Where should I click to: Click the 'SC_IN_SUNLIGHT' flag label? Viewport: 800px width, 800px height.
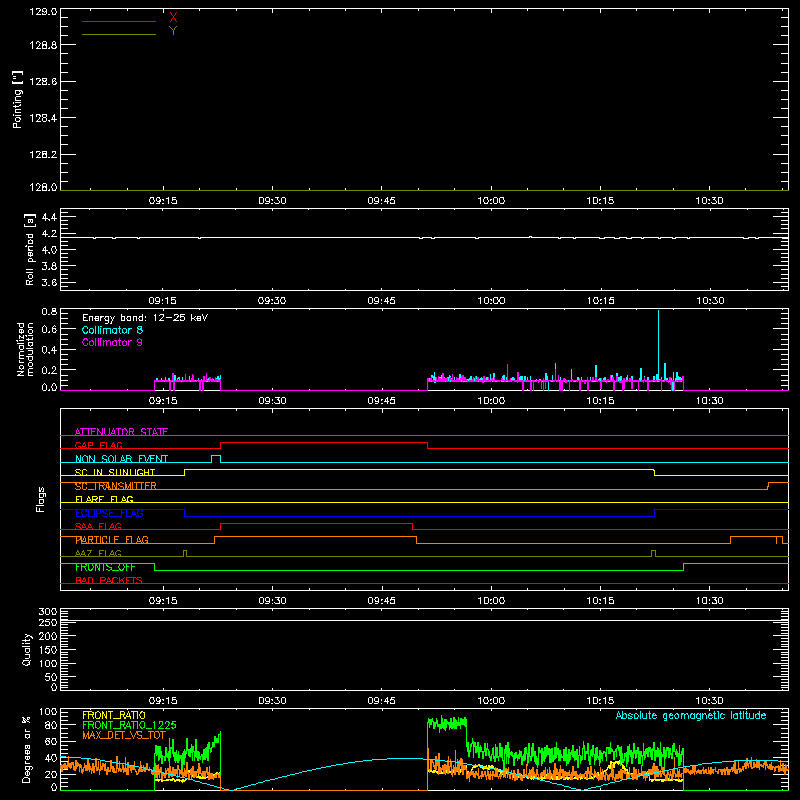pyautogui.click(x=115, y=472)
